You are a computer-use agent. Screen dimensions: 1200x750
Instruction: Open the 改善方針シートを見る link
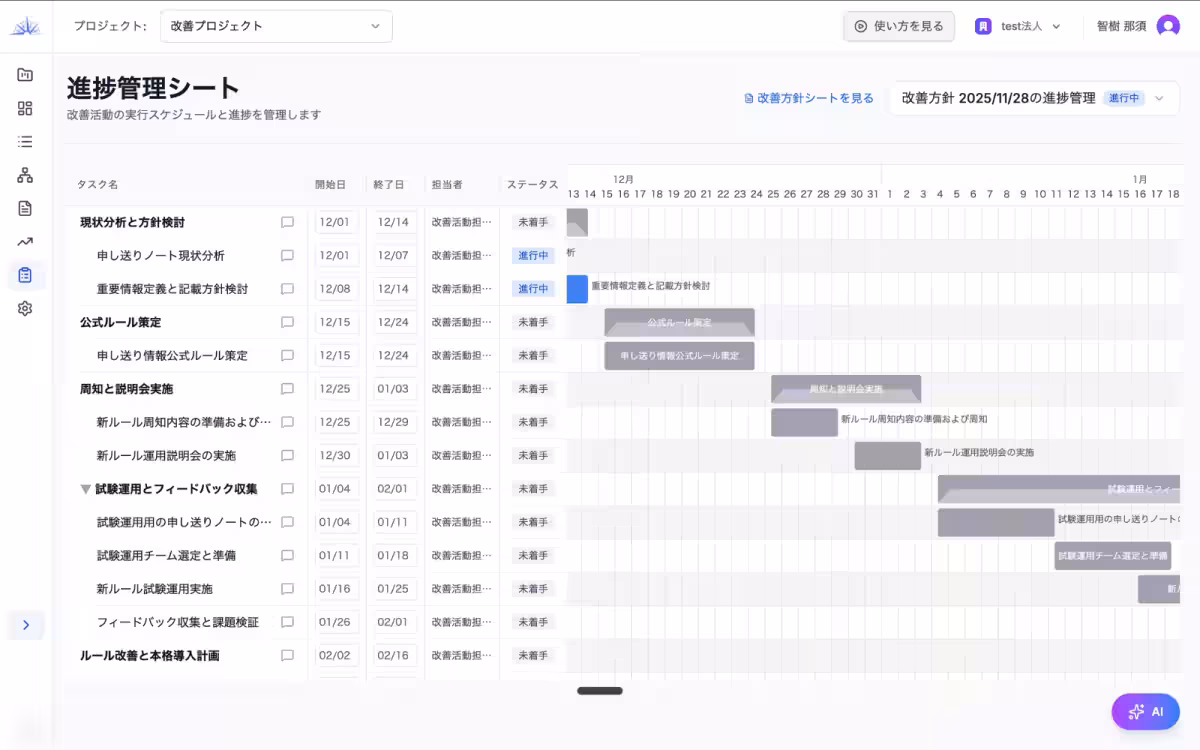coord(810,98)
